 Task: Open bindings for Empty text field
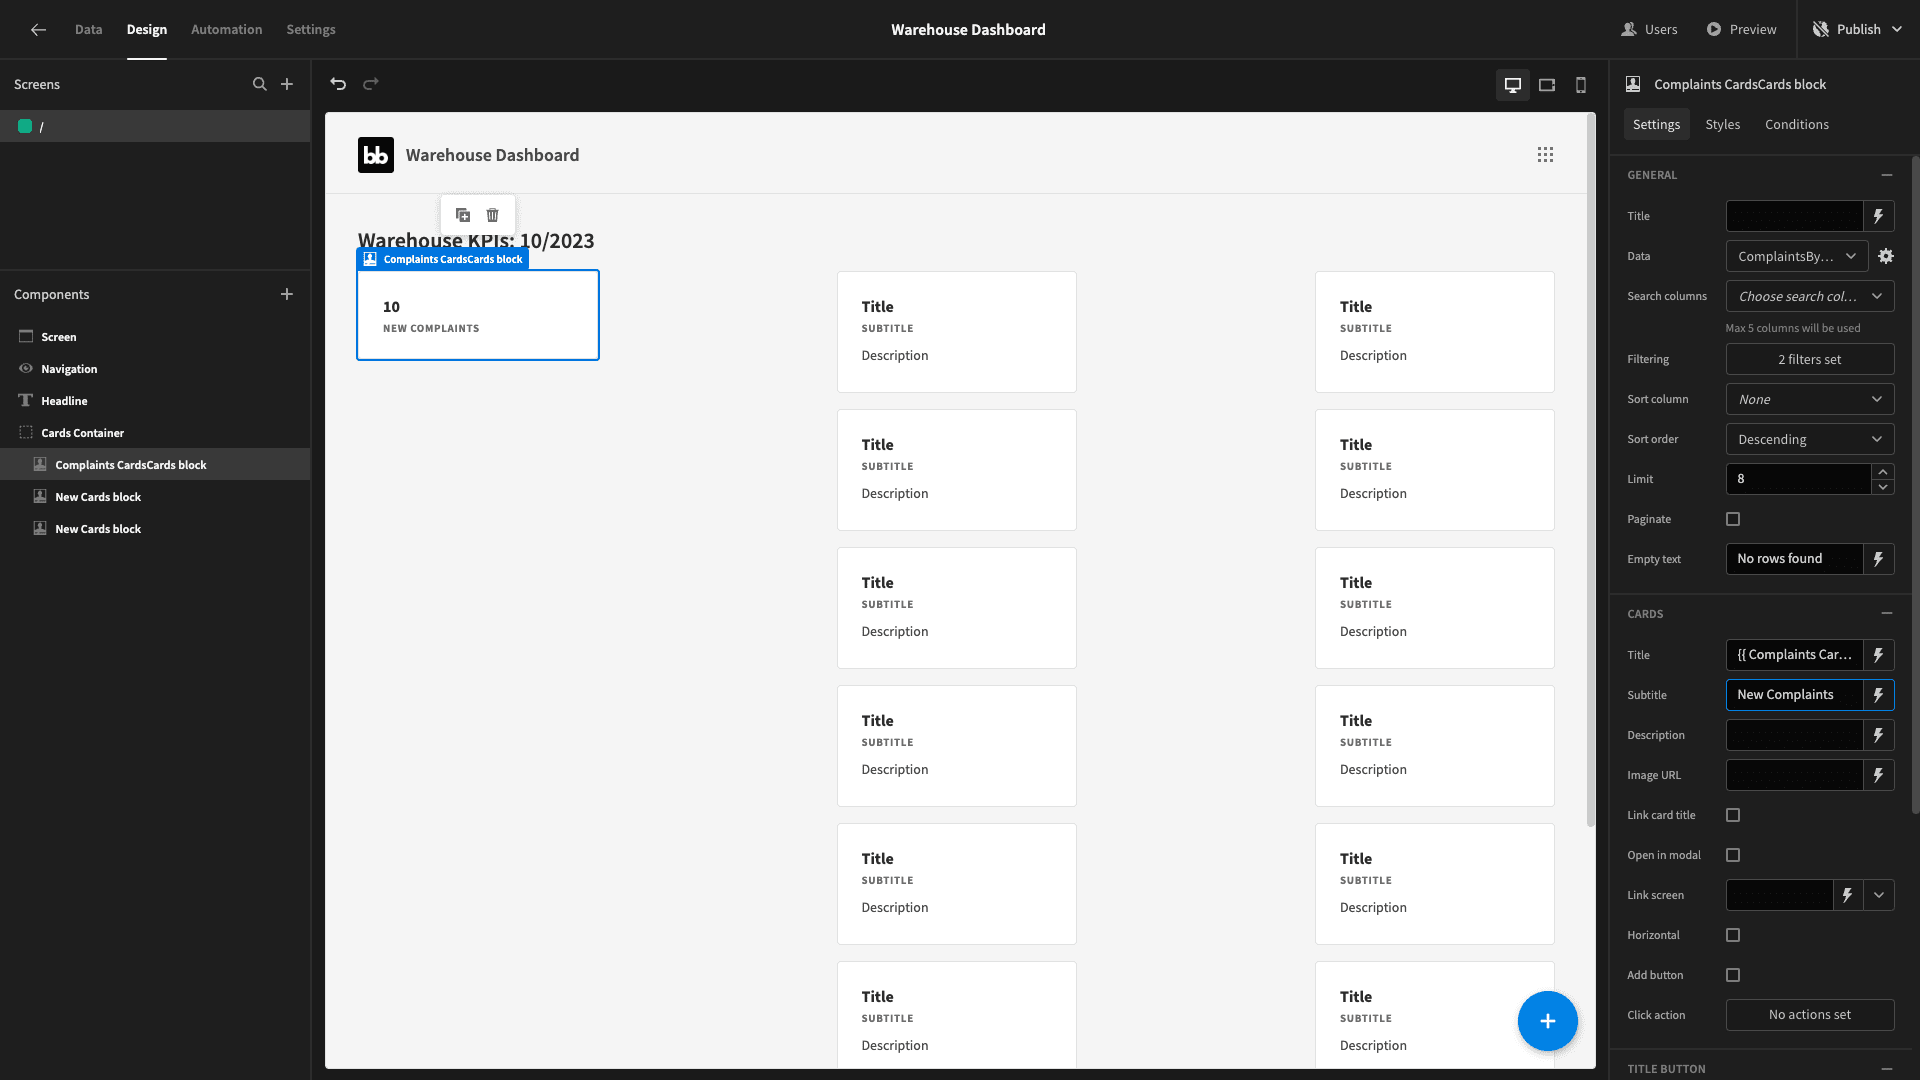(x=1879, y=559)
